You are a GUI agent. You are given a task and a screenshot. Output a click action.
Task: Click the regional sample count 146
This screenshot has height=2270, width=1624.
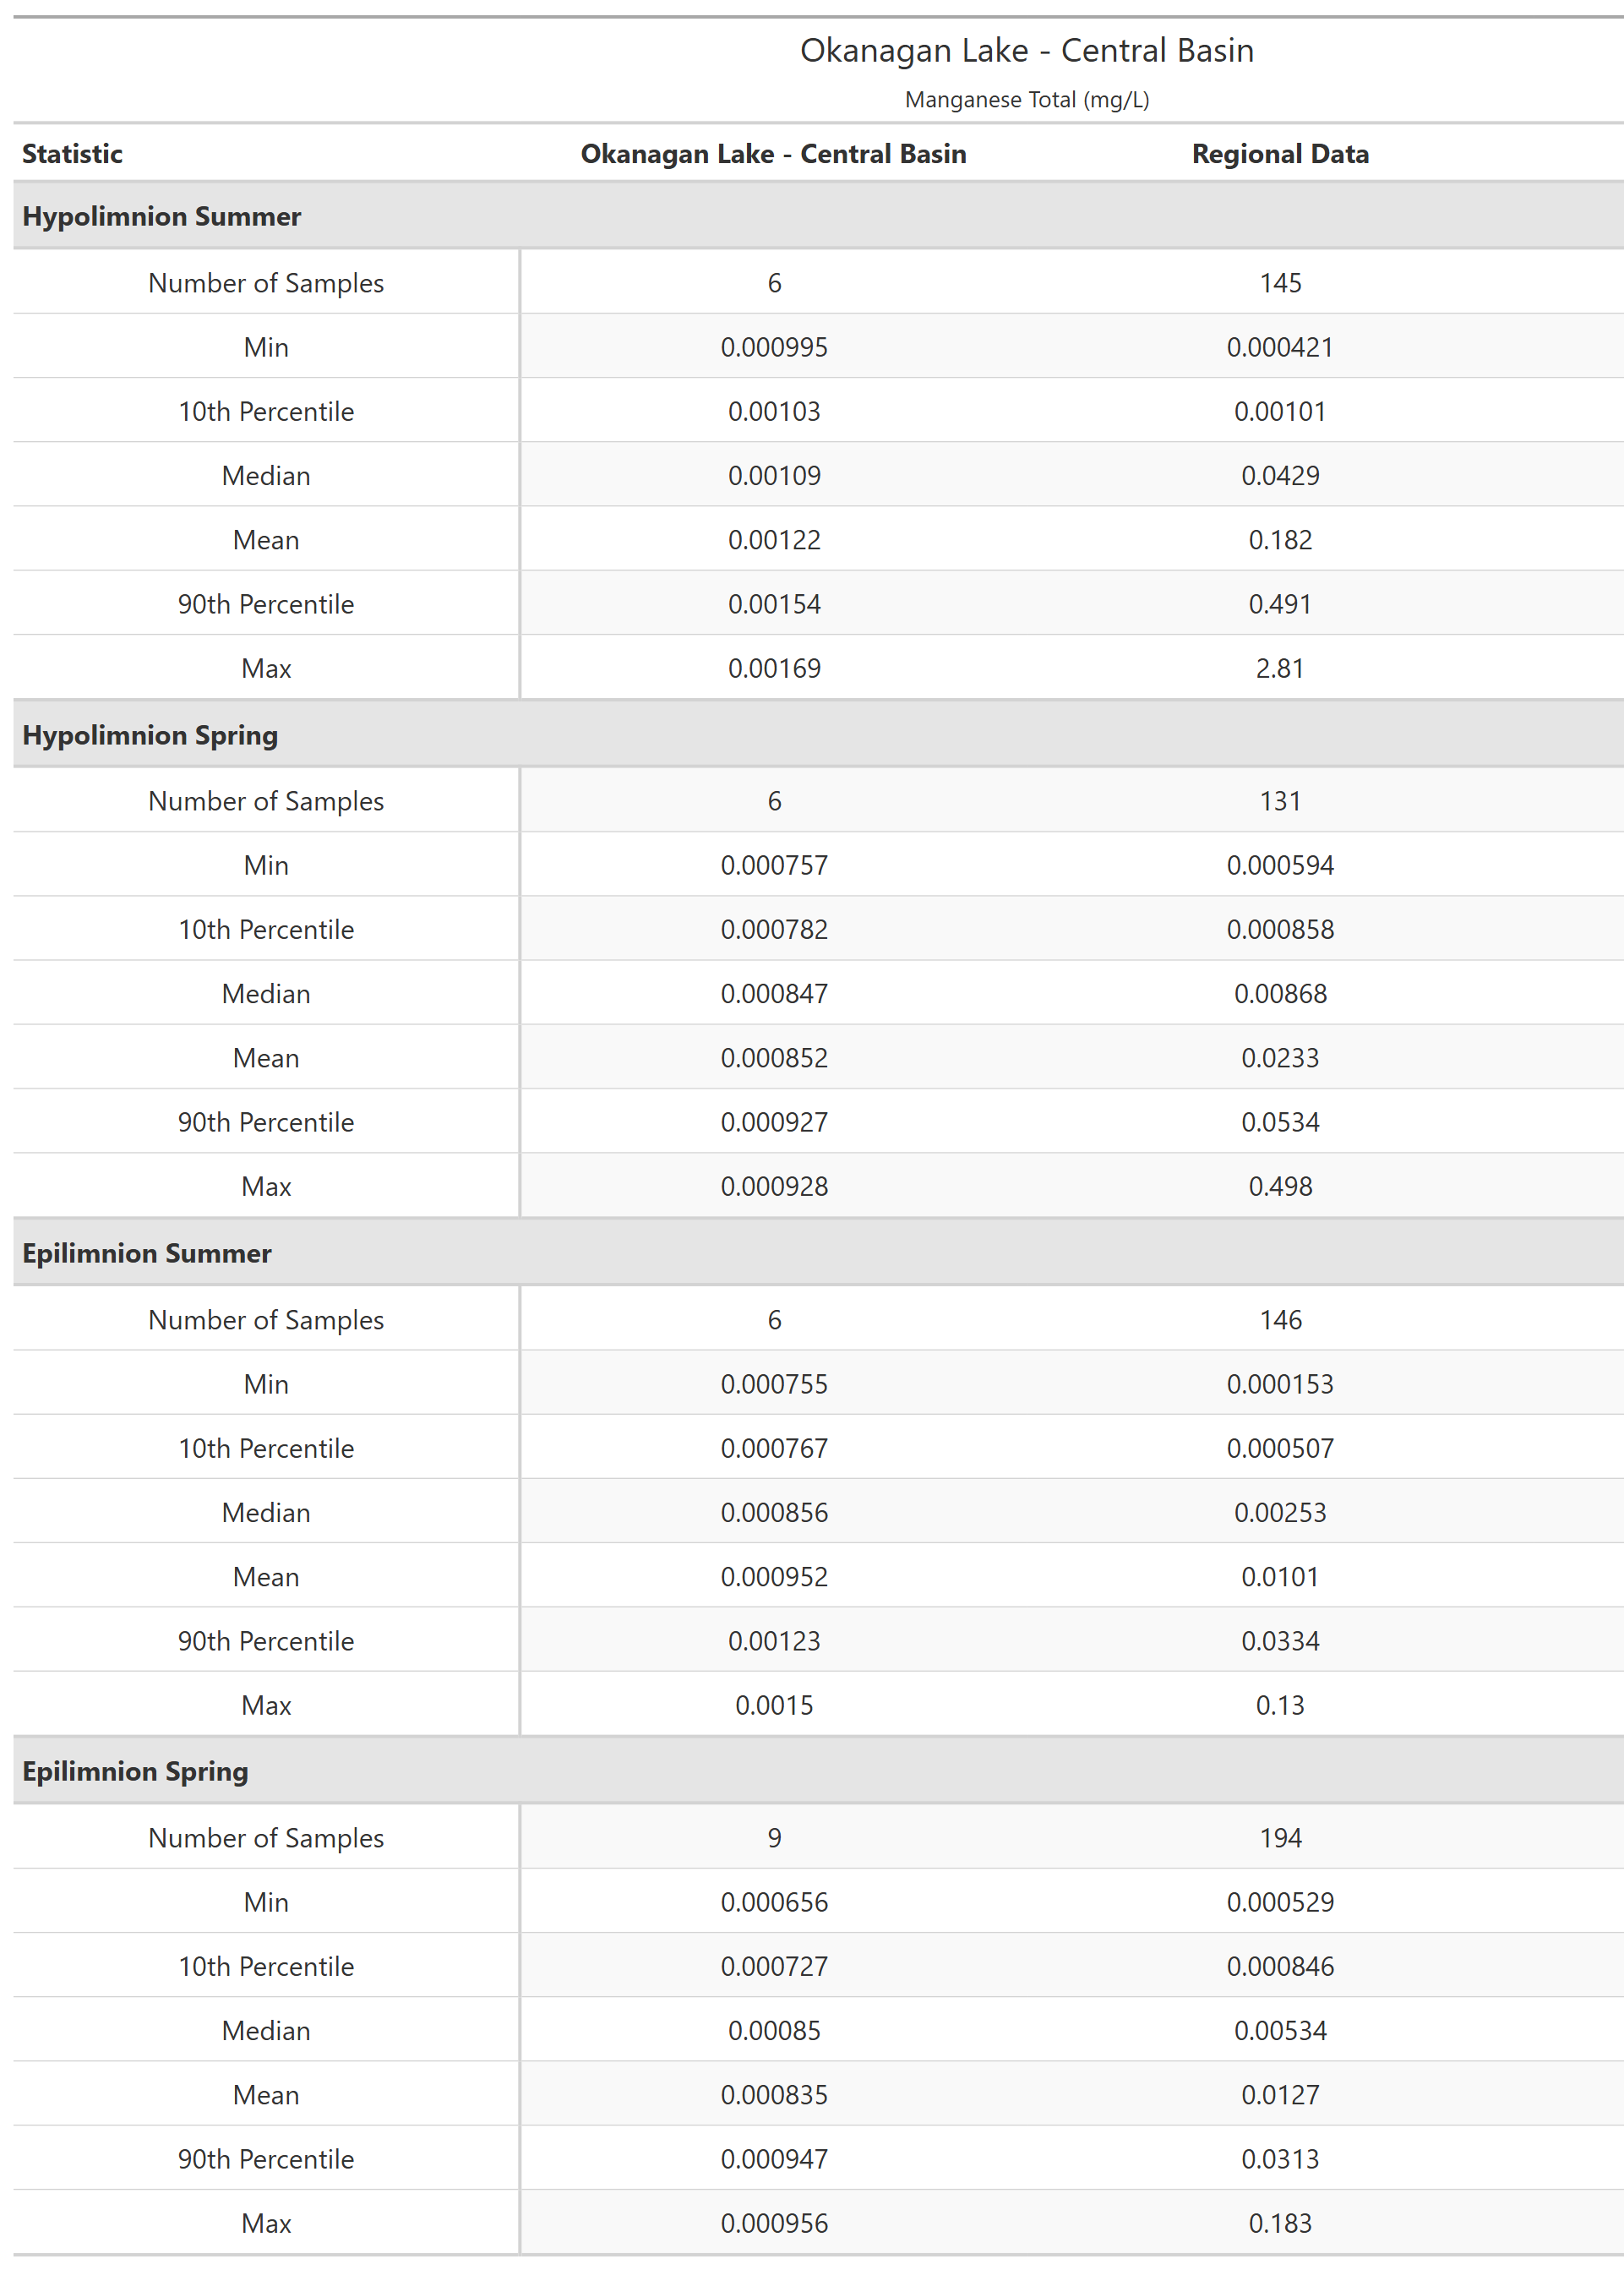point(1280,1320)
